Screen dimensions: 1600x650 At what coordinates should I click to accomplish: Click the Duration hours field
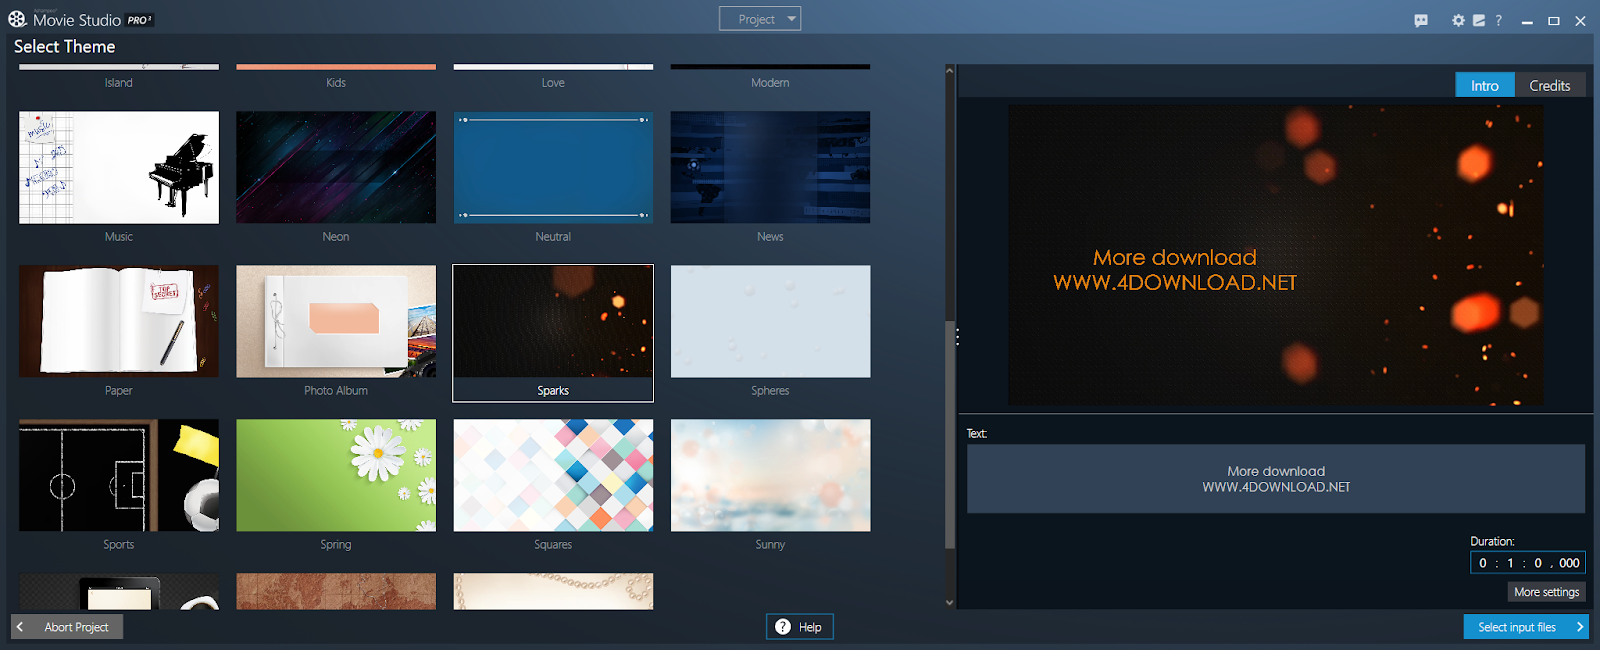[x=1483, y=563]
